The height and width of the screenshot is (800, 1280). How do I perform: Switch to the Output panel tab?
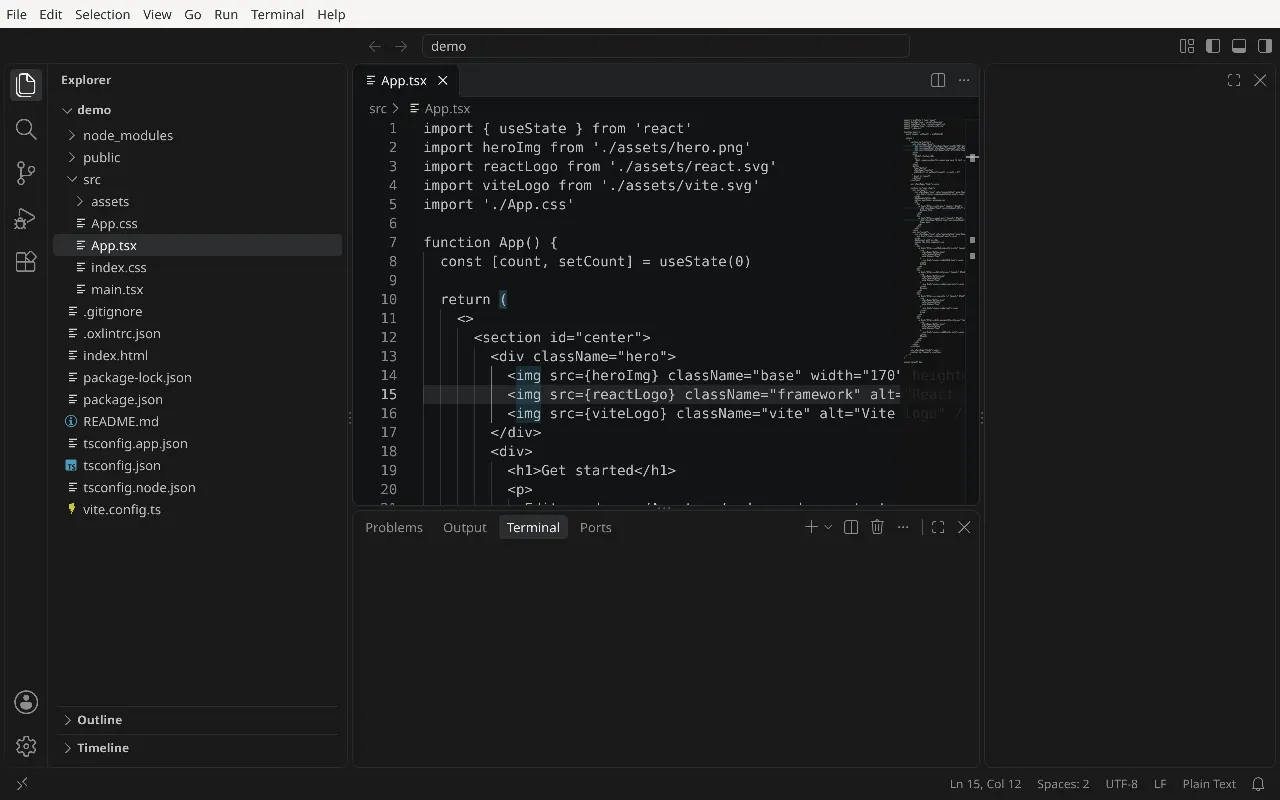coord(465,527)
